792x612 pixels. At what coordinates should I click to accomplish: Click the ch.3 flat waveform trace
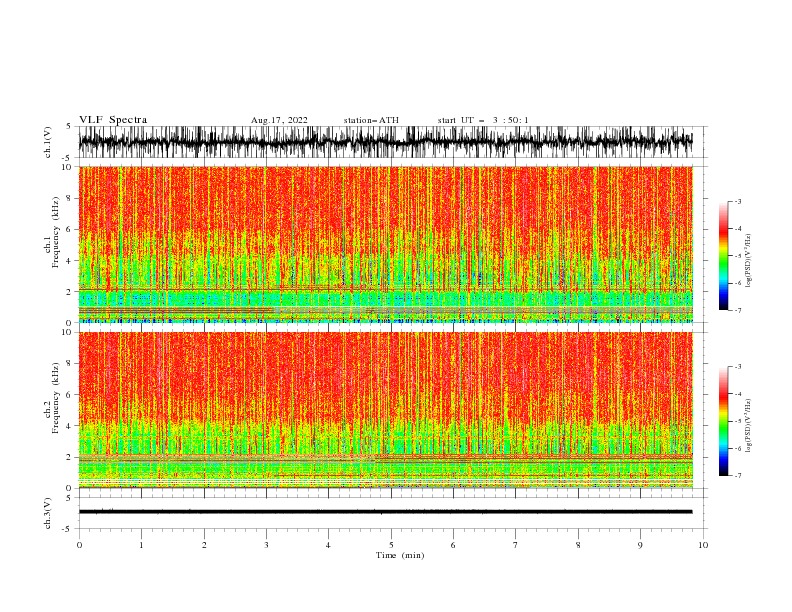[x=385, y=512]
